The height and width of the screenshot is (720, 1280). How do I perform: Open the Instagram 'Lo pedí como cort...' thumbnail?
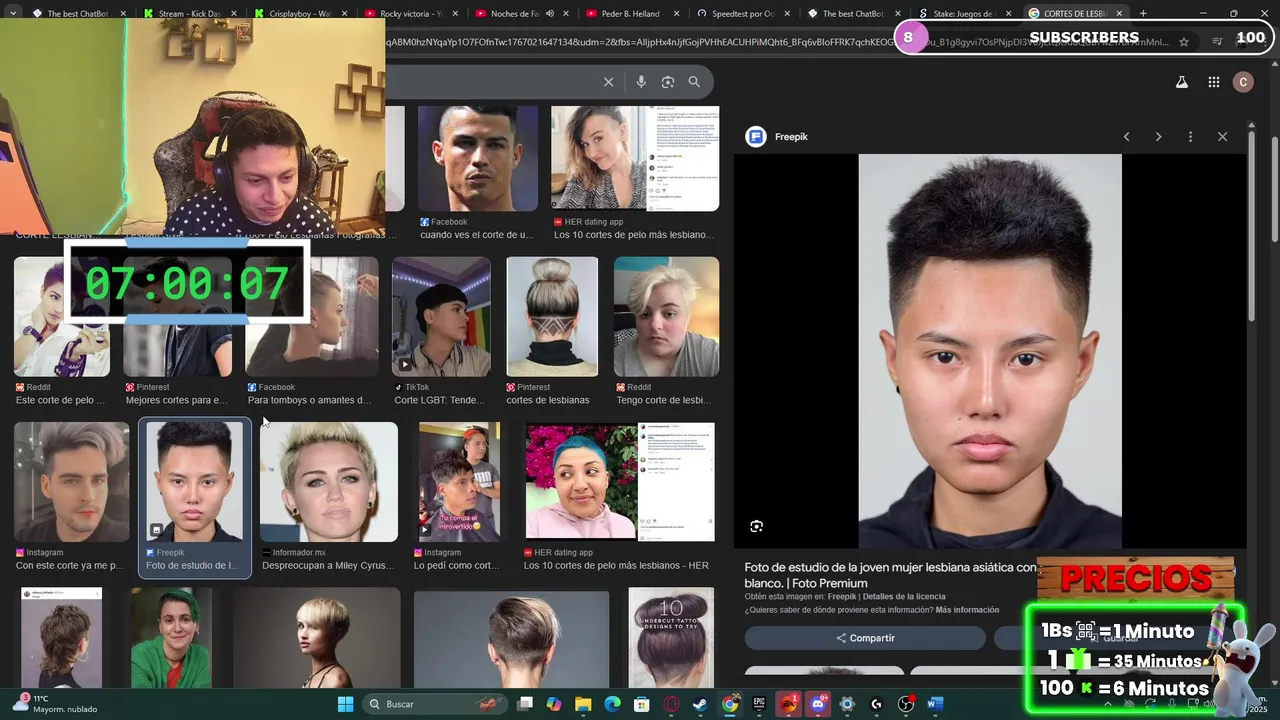(x=459, y=482)
